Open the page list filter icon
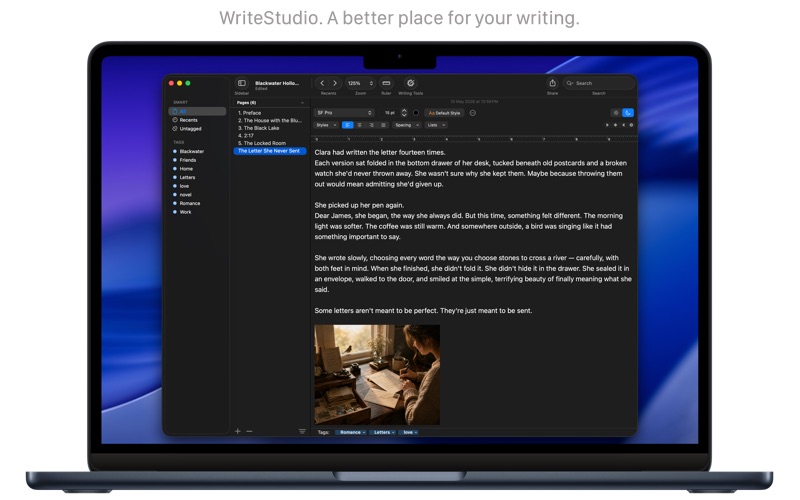Viewport: 800px width, 500px height. (x=302, y=431)
